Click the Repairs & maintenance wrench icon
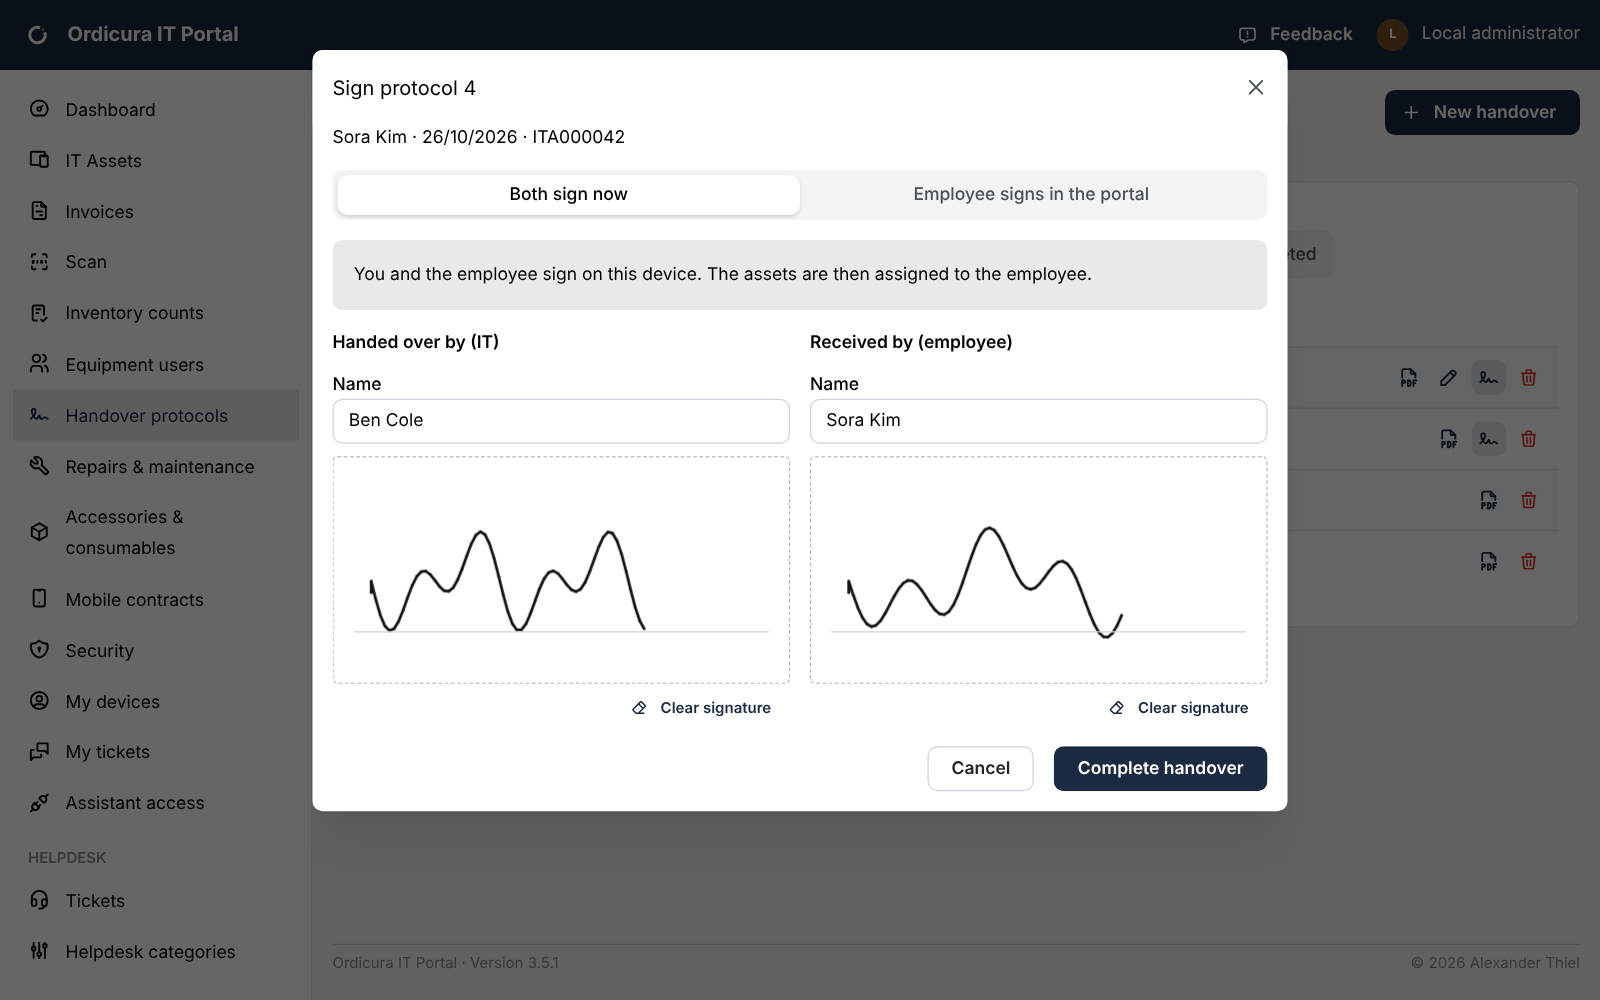 [x=39, y=466]
